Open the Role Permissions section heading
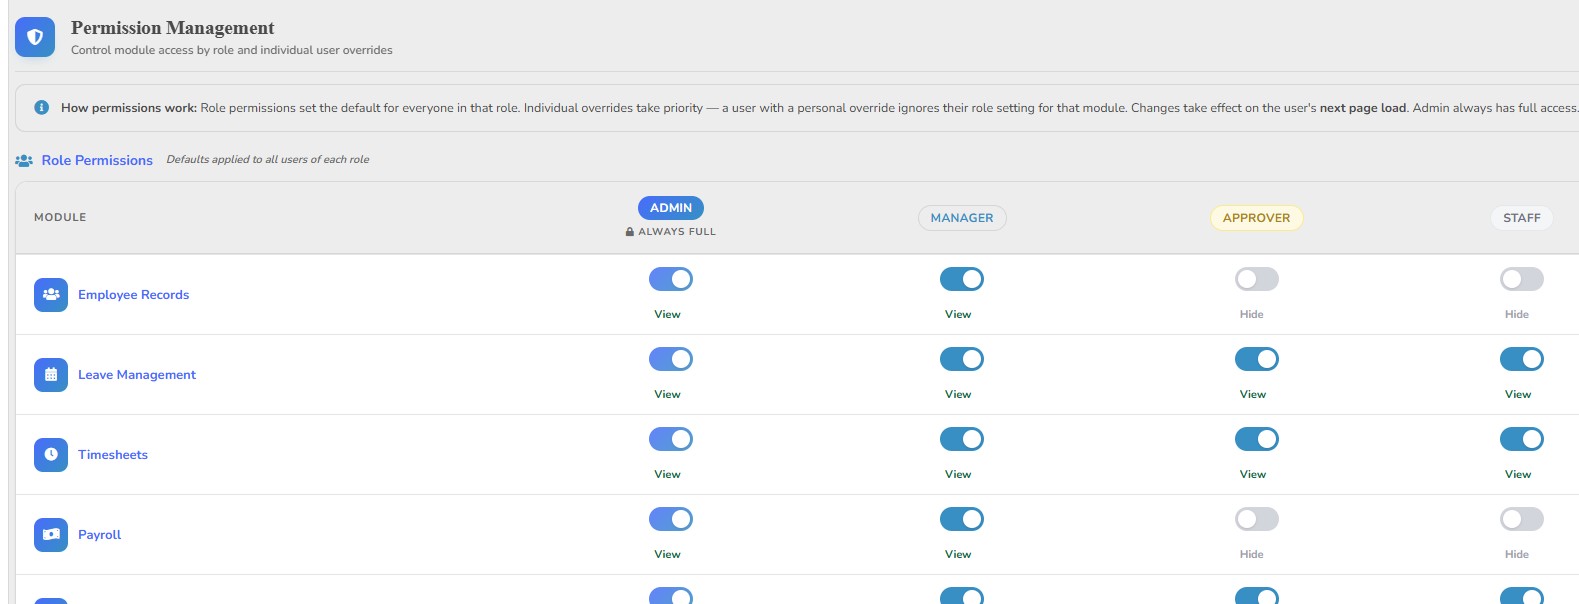Image resolution: width=1579 pixels, height=604 pixels. [97, 160]
